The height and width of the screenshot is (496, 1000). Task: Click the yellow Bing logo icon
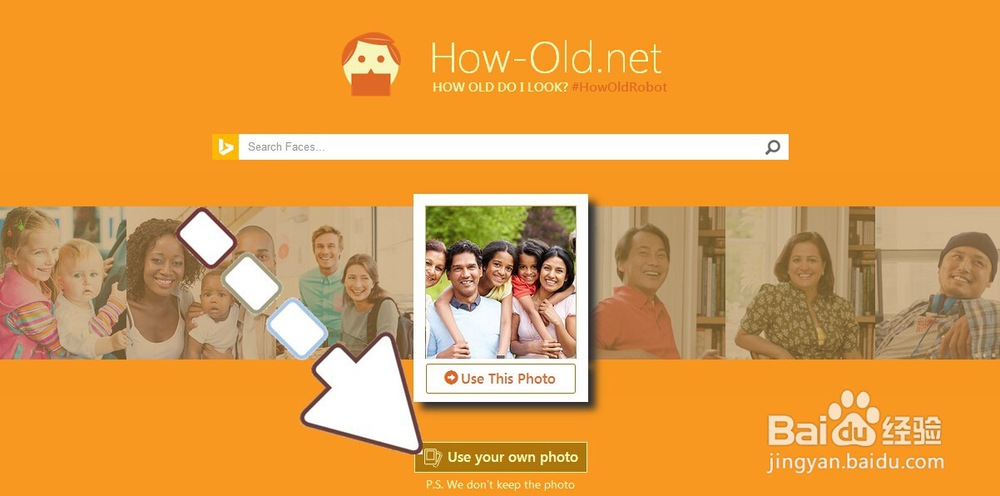[x=225, y=147]
